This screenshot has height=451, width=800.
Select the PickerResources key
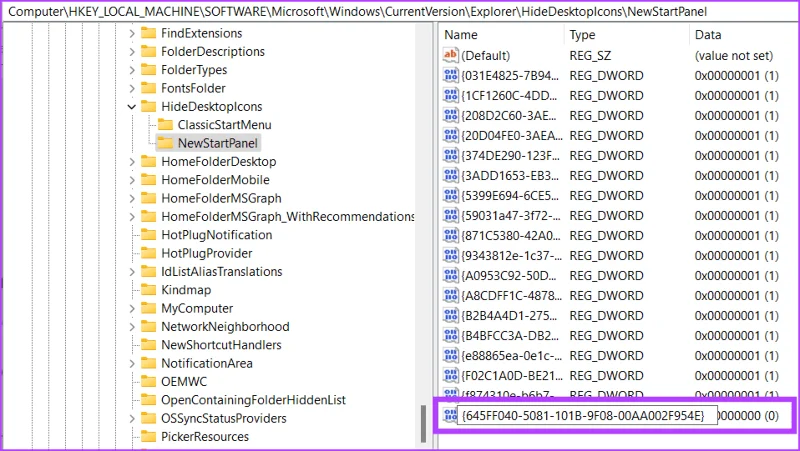click(x=205, y=437)
